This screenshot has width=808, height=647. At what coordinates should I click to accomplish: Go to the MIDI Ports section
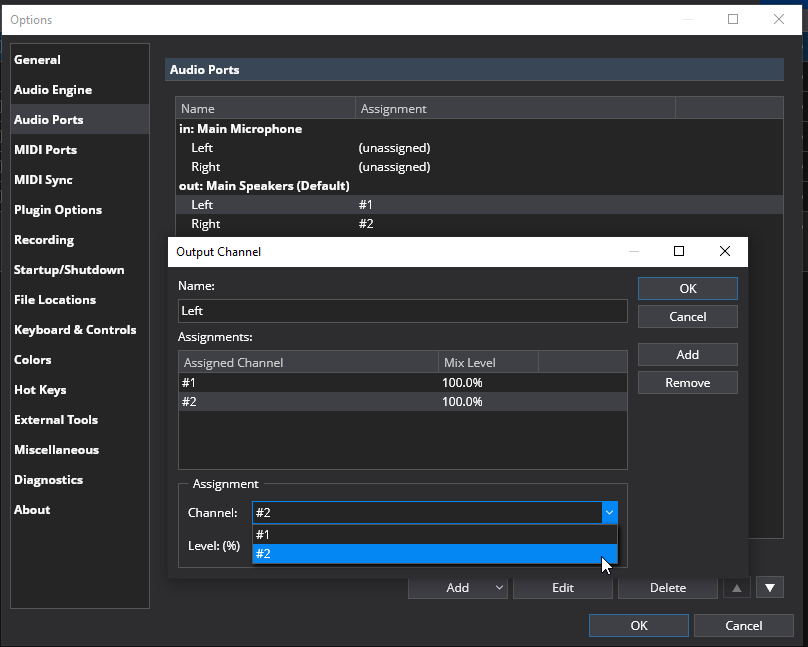(80, 150)
